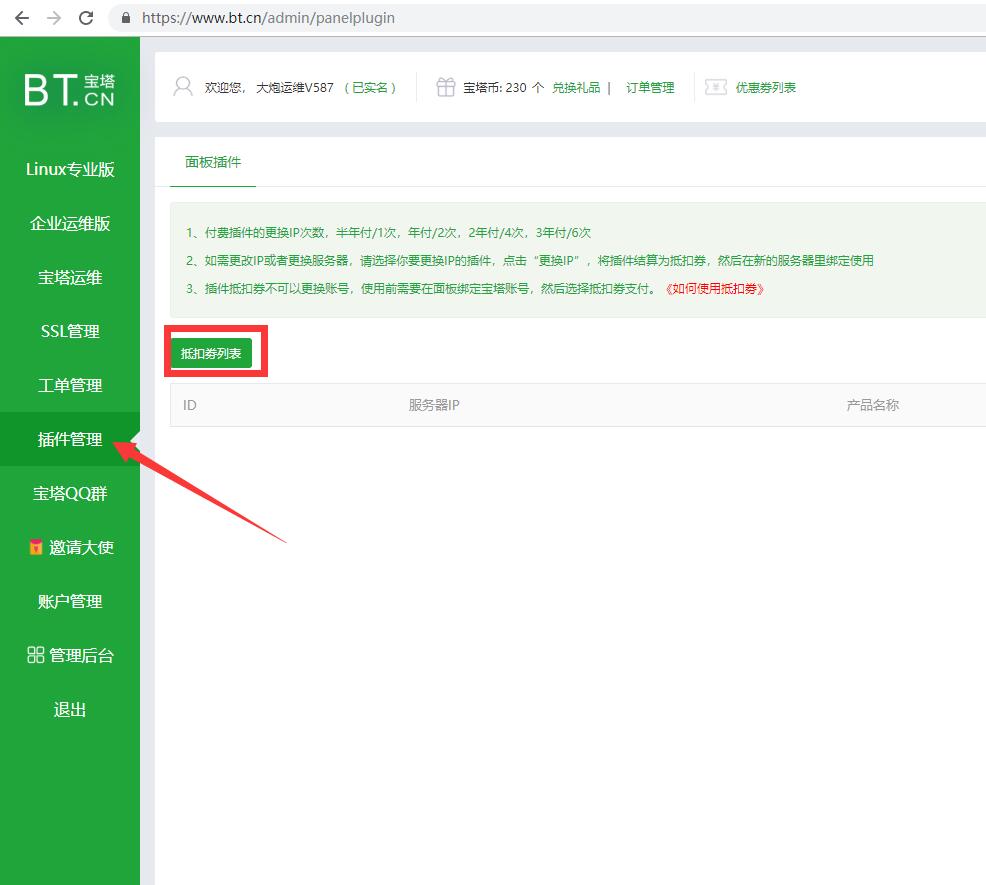Image resolution: width=986 pixels, height=885 pixels.
Task: Click the BT.CN logo
Action: pyautogui.click(x=70, y=90)
